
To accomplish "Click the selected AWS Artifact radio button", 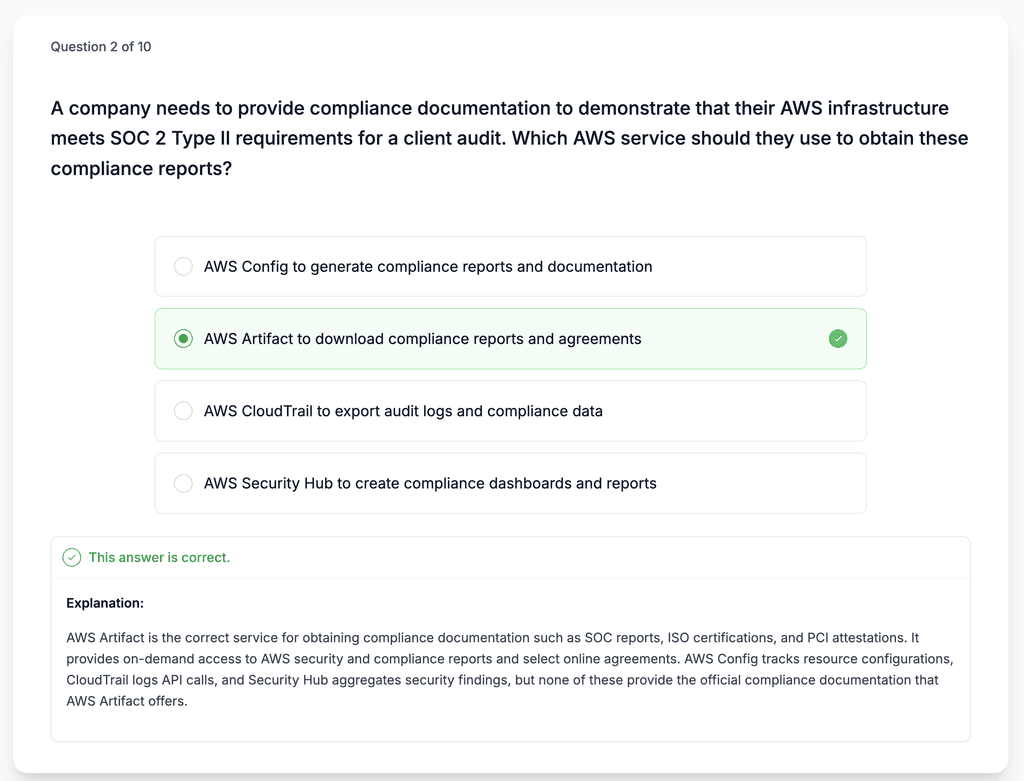I will point(183,338).
